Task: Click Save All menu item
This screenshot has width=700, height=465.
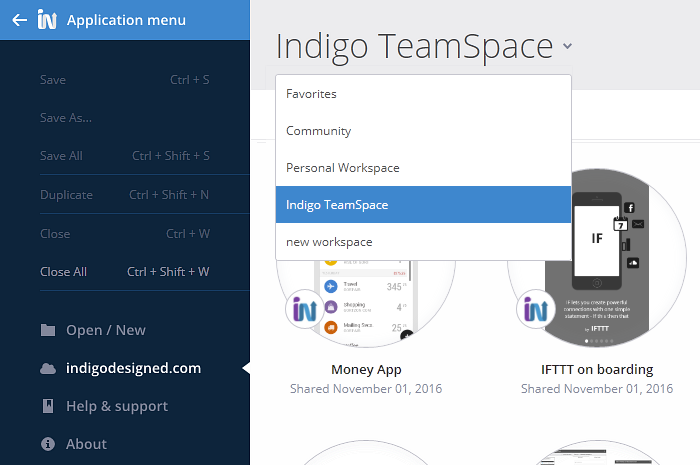Action: tap(125, 156)
